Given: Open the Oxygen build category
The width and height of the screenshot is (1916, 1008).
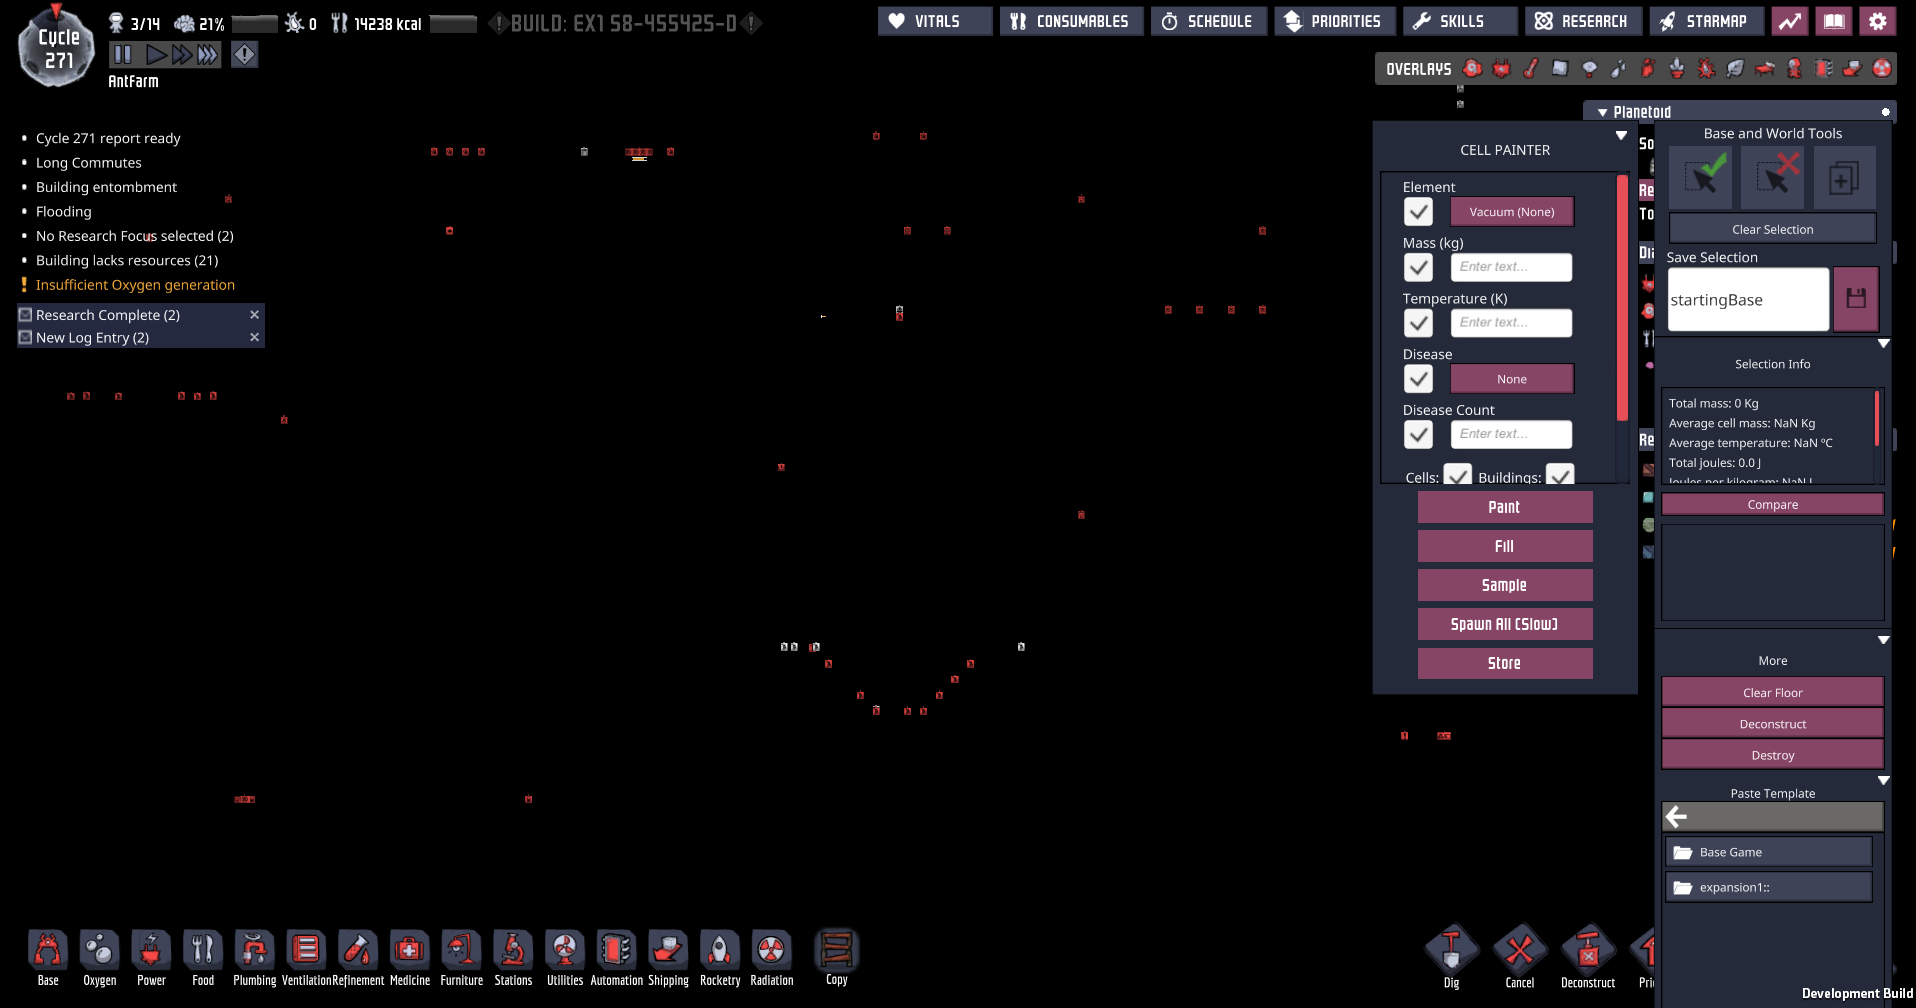Looking at the screenshot, I should pyautogui.click(x=99, y=951).
